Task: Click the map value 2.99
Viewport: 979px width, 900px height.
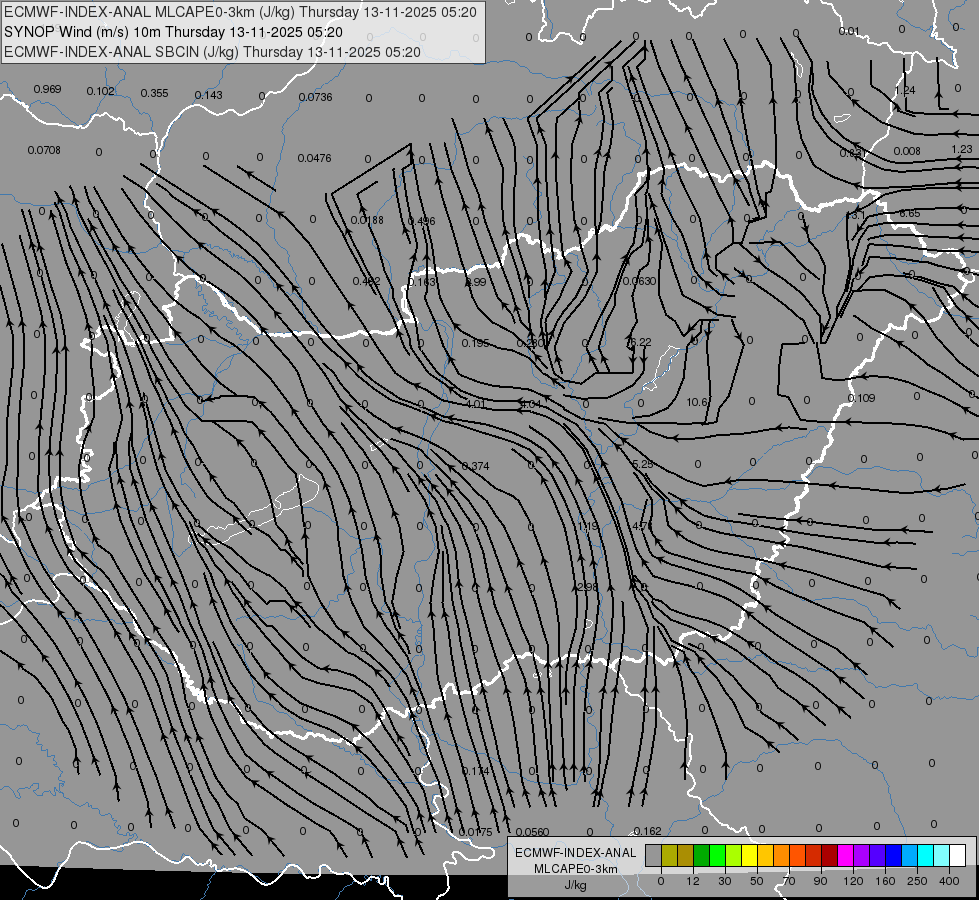Action: coord(476,282)
